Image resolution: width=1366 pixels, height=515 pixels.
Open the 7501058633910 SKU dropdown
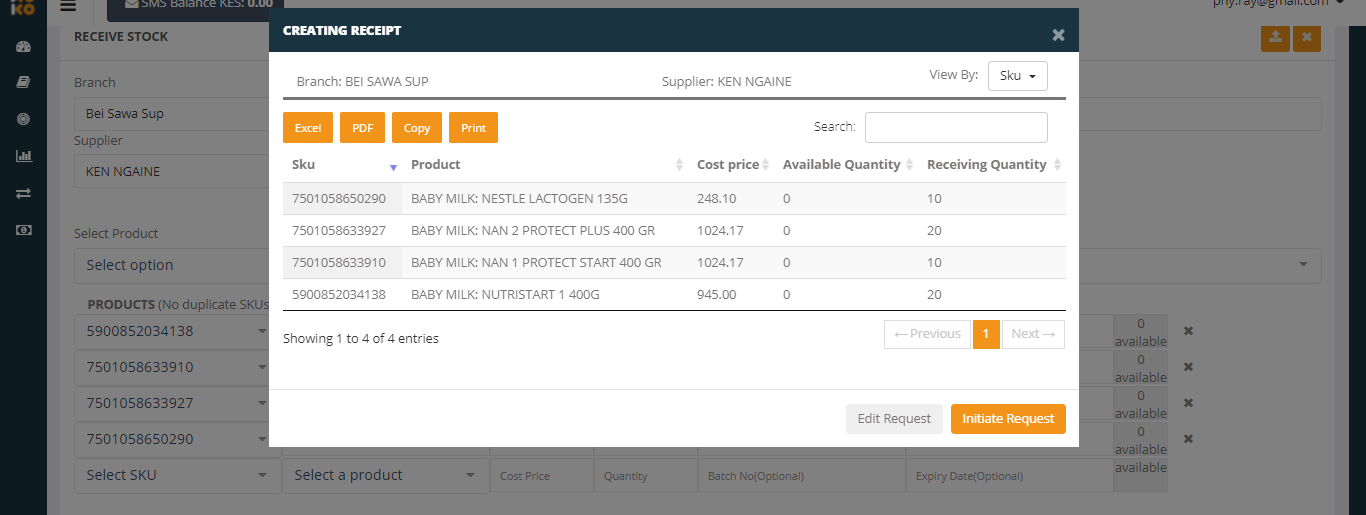pos(178,367)
